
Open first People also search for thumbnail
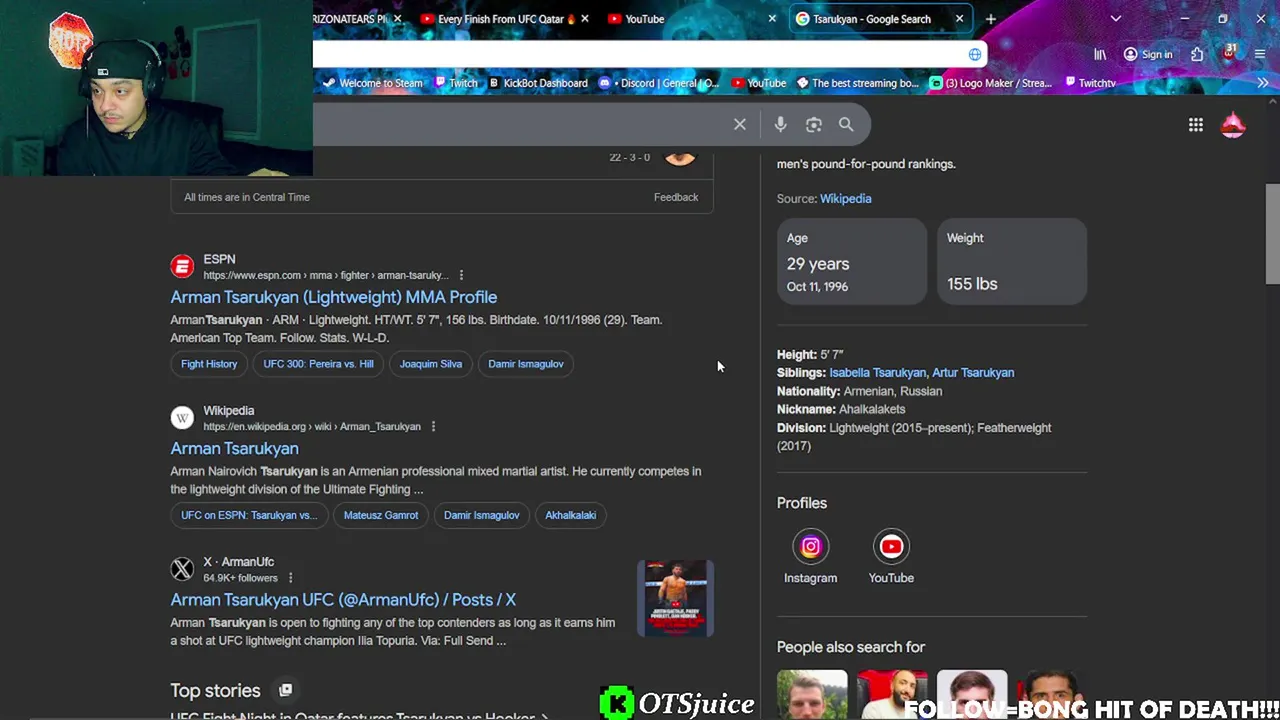point(812,694)
